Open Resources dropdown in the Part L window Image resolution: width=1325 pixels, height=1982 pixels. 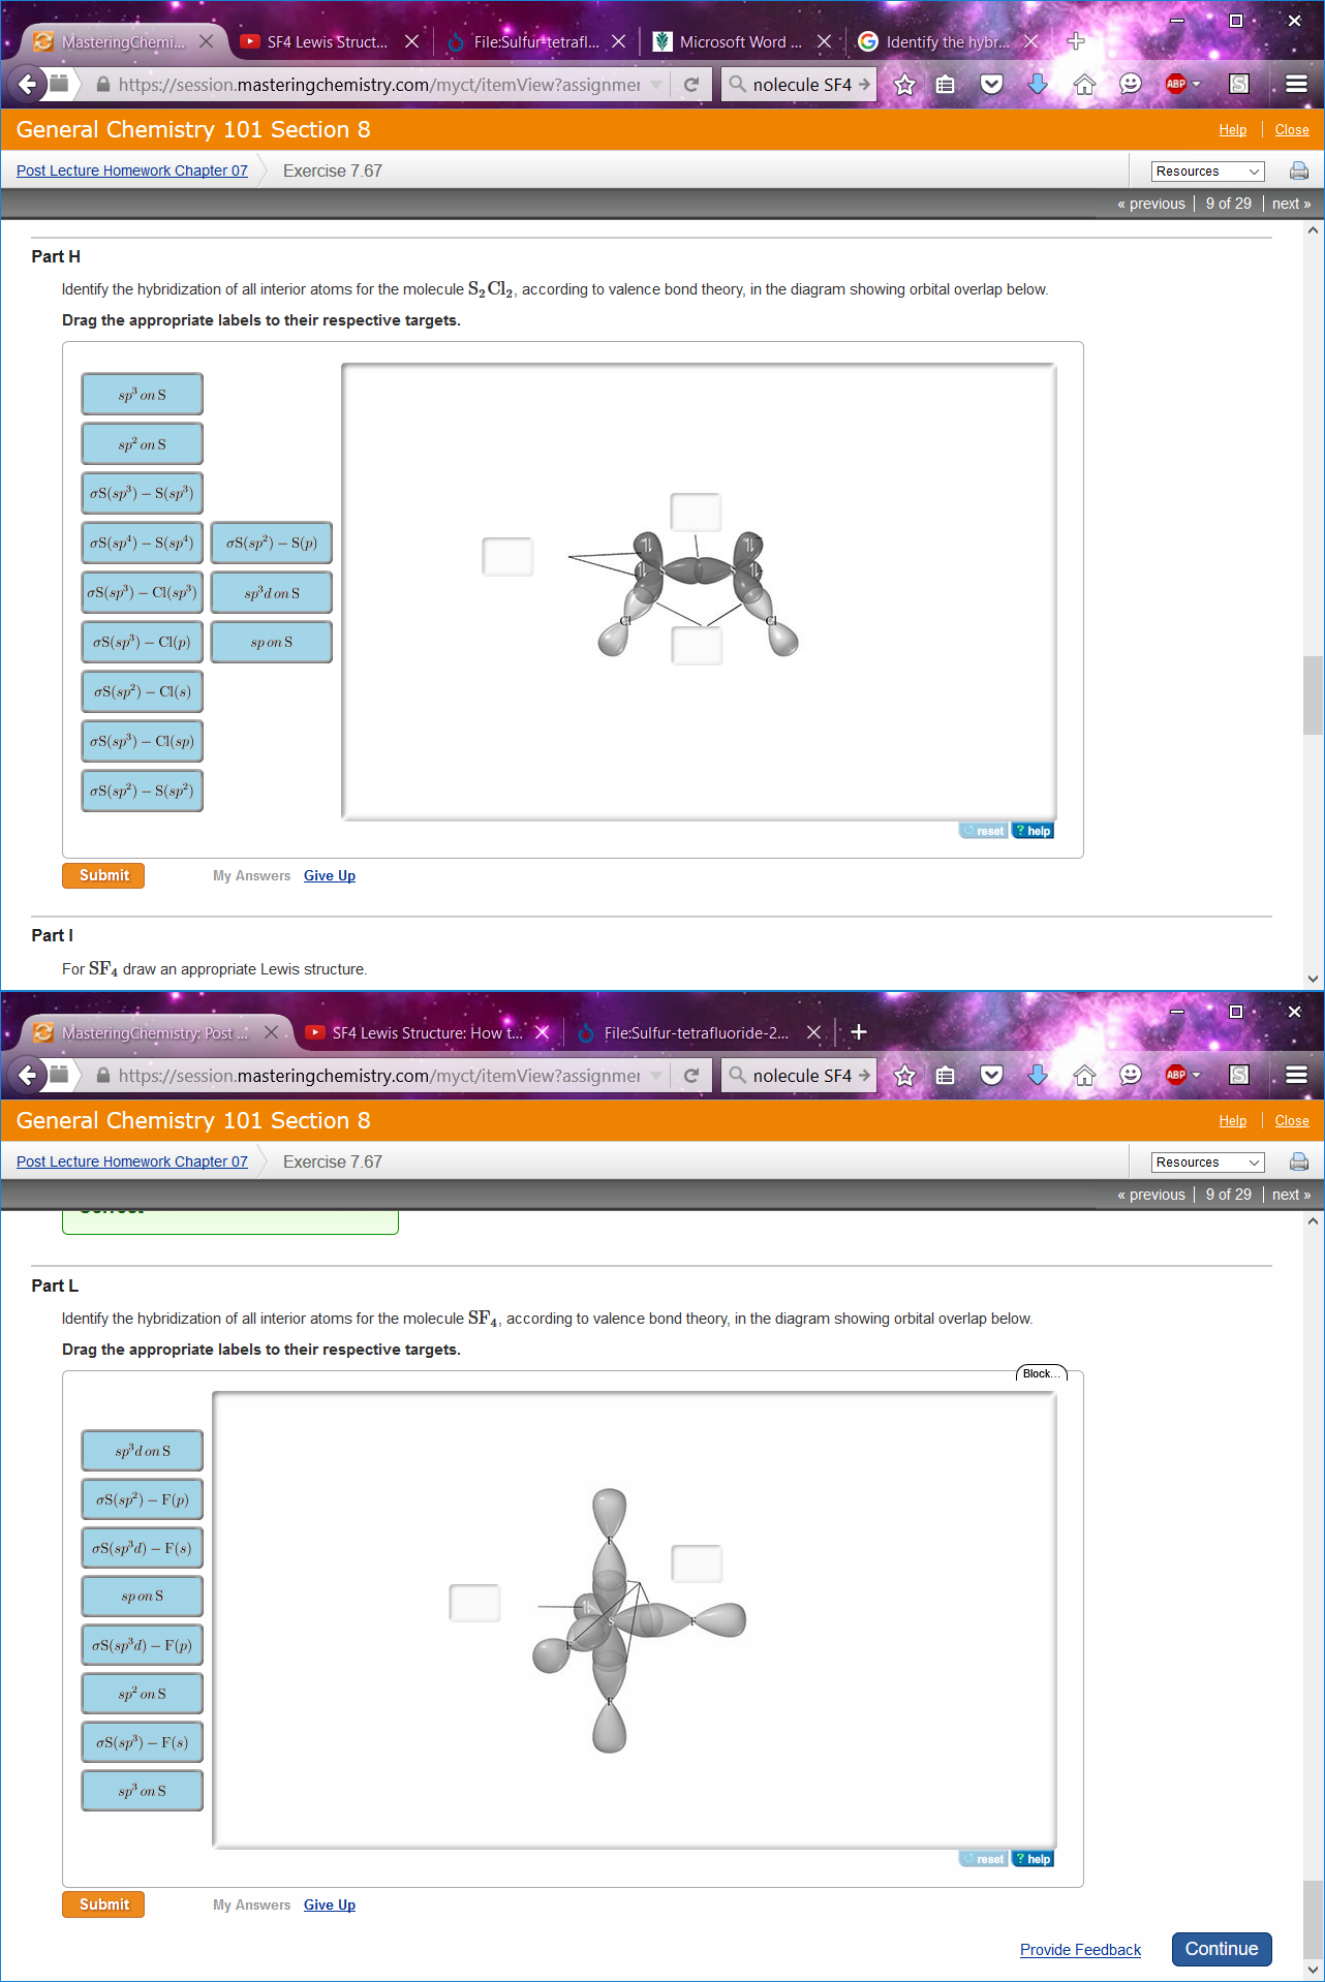coord(1207,1162)
